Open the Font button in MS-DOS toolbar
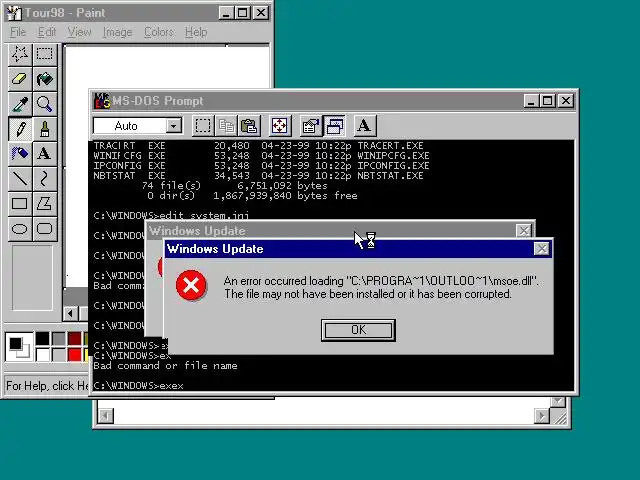 pos(364,126)
